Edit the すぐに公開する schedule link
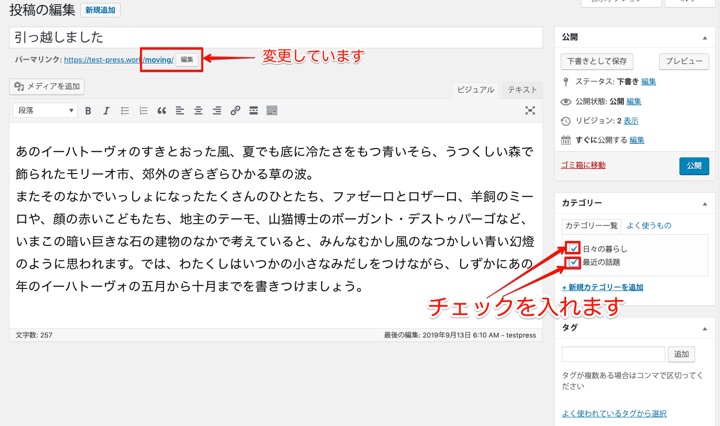The width and height of the screenshot is (720, 426). click(x=637, y=140)
